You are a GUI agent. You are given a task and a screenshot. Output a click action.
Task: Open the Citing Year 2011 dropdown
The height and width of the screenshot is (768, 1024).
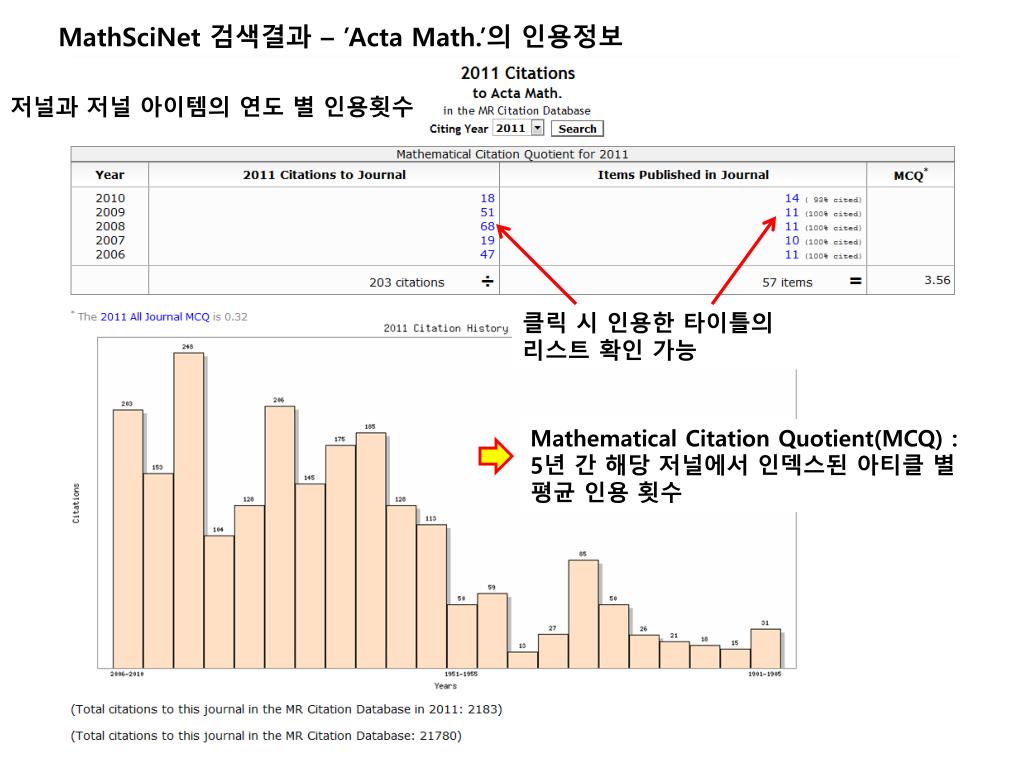[518, 128]
